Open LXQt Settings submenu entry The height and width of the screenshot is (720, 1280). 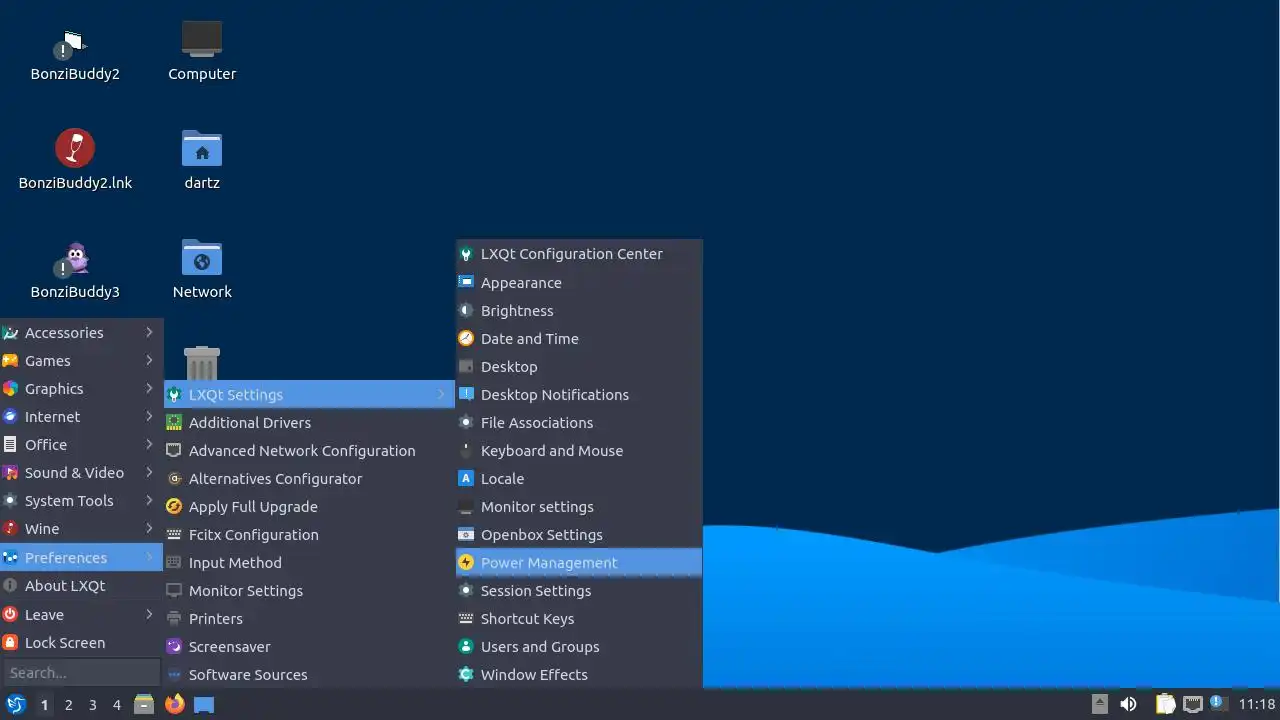click(x=309, y=394)
